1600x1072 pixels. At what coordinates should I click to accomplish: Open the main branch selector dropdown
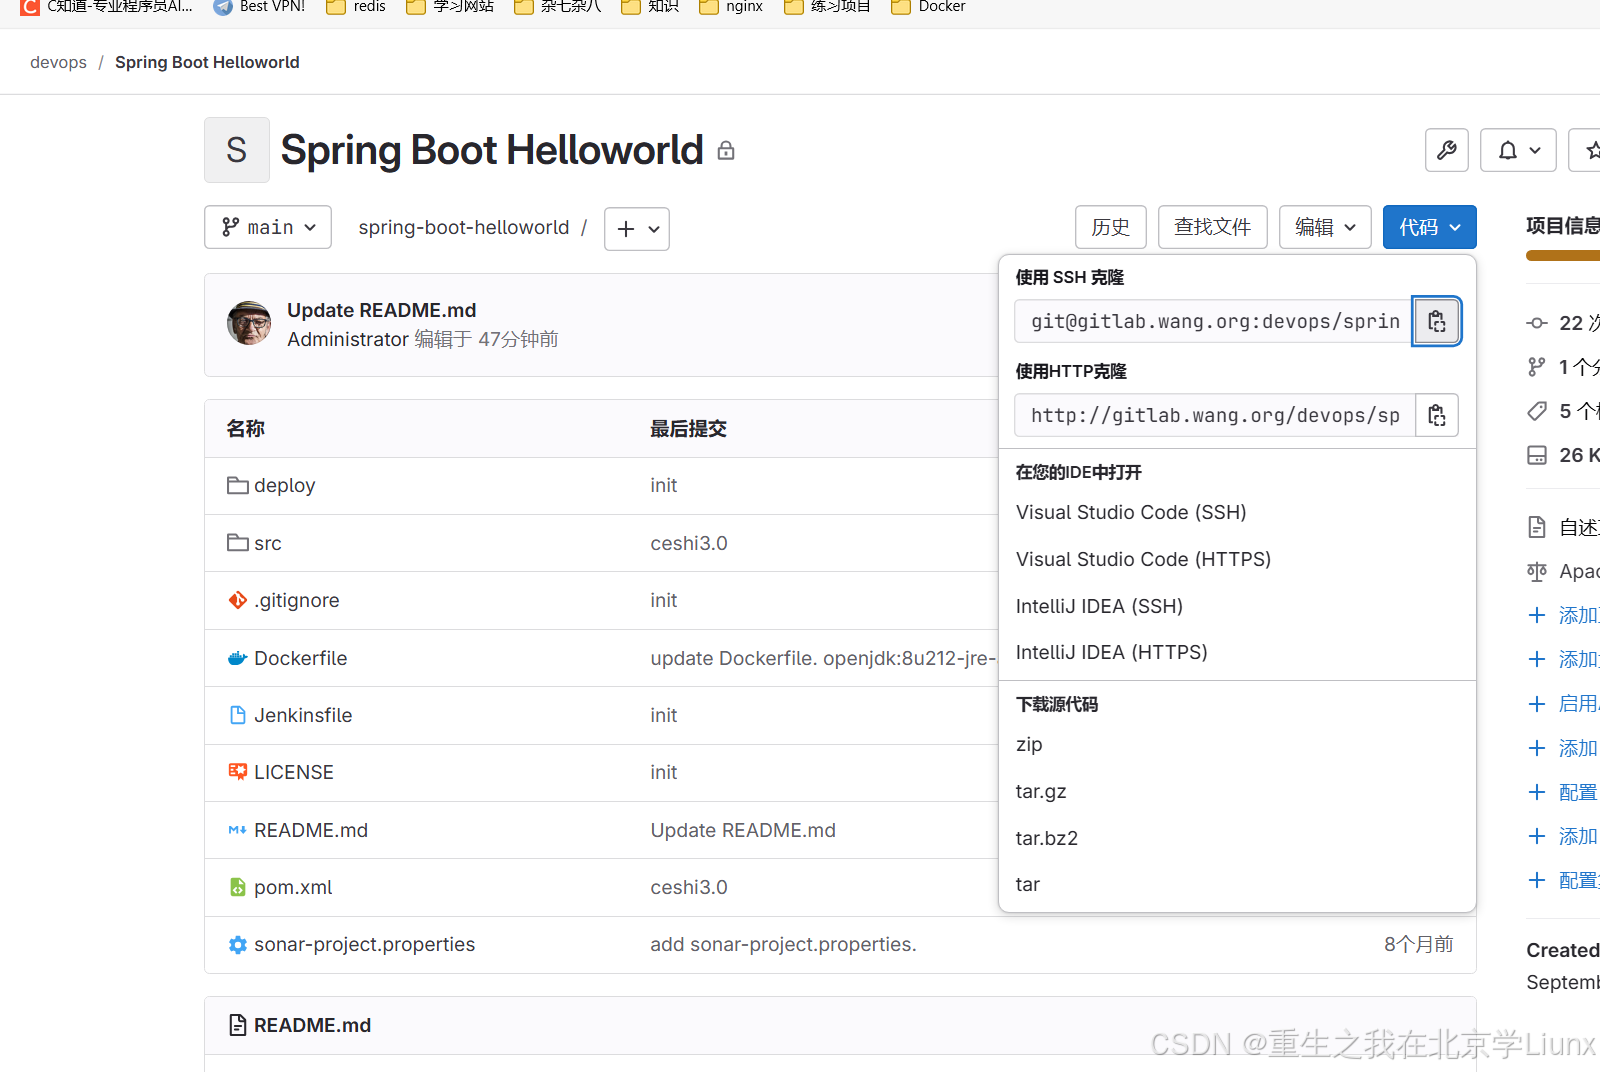pyautogui.click(x=268, y=228)
